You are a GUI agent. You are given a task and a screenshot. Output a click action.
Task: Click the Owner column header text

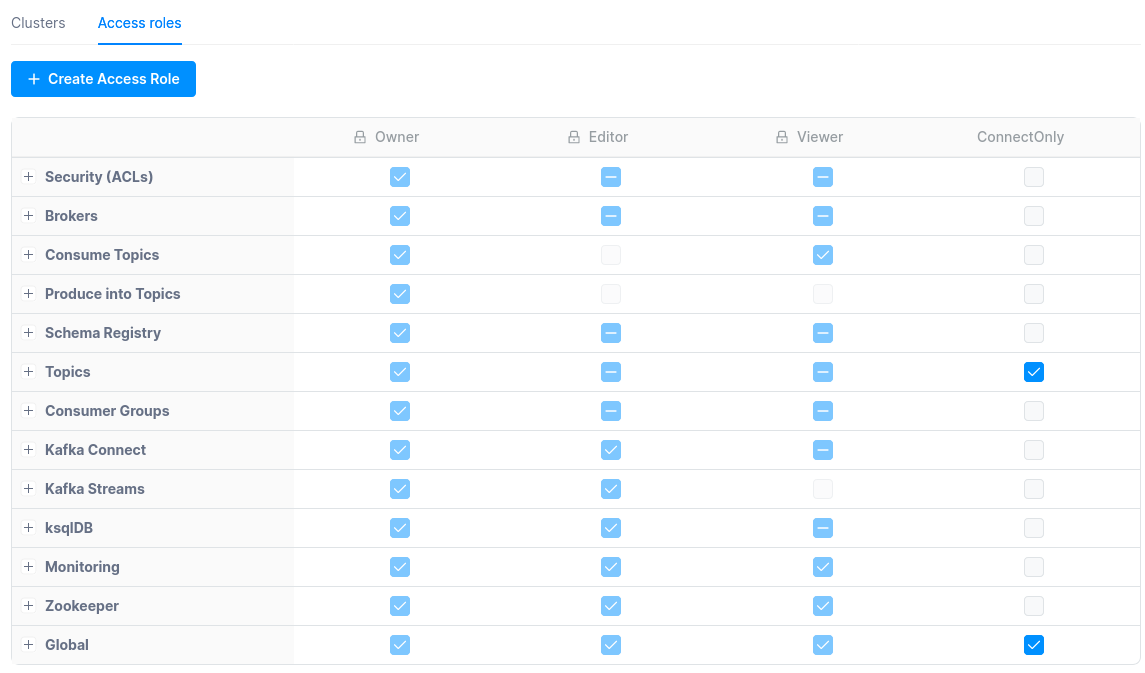(397, 137)
